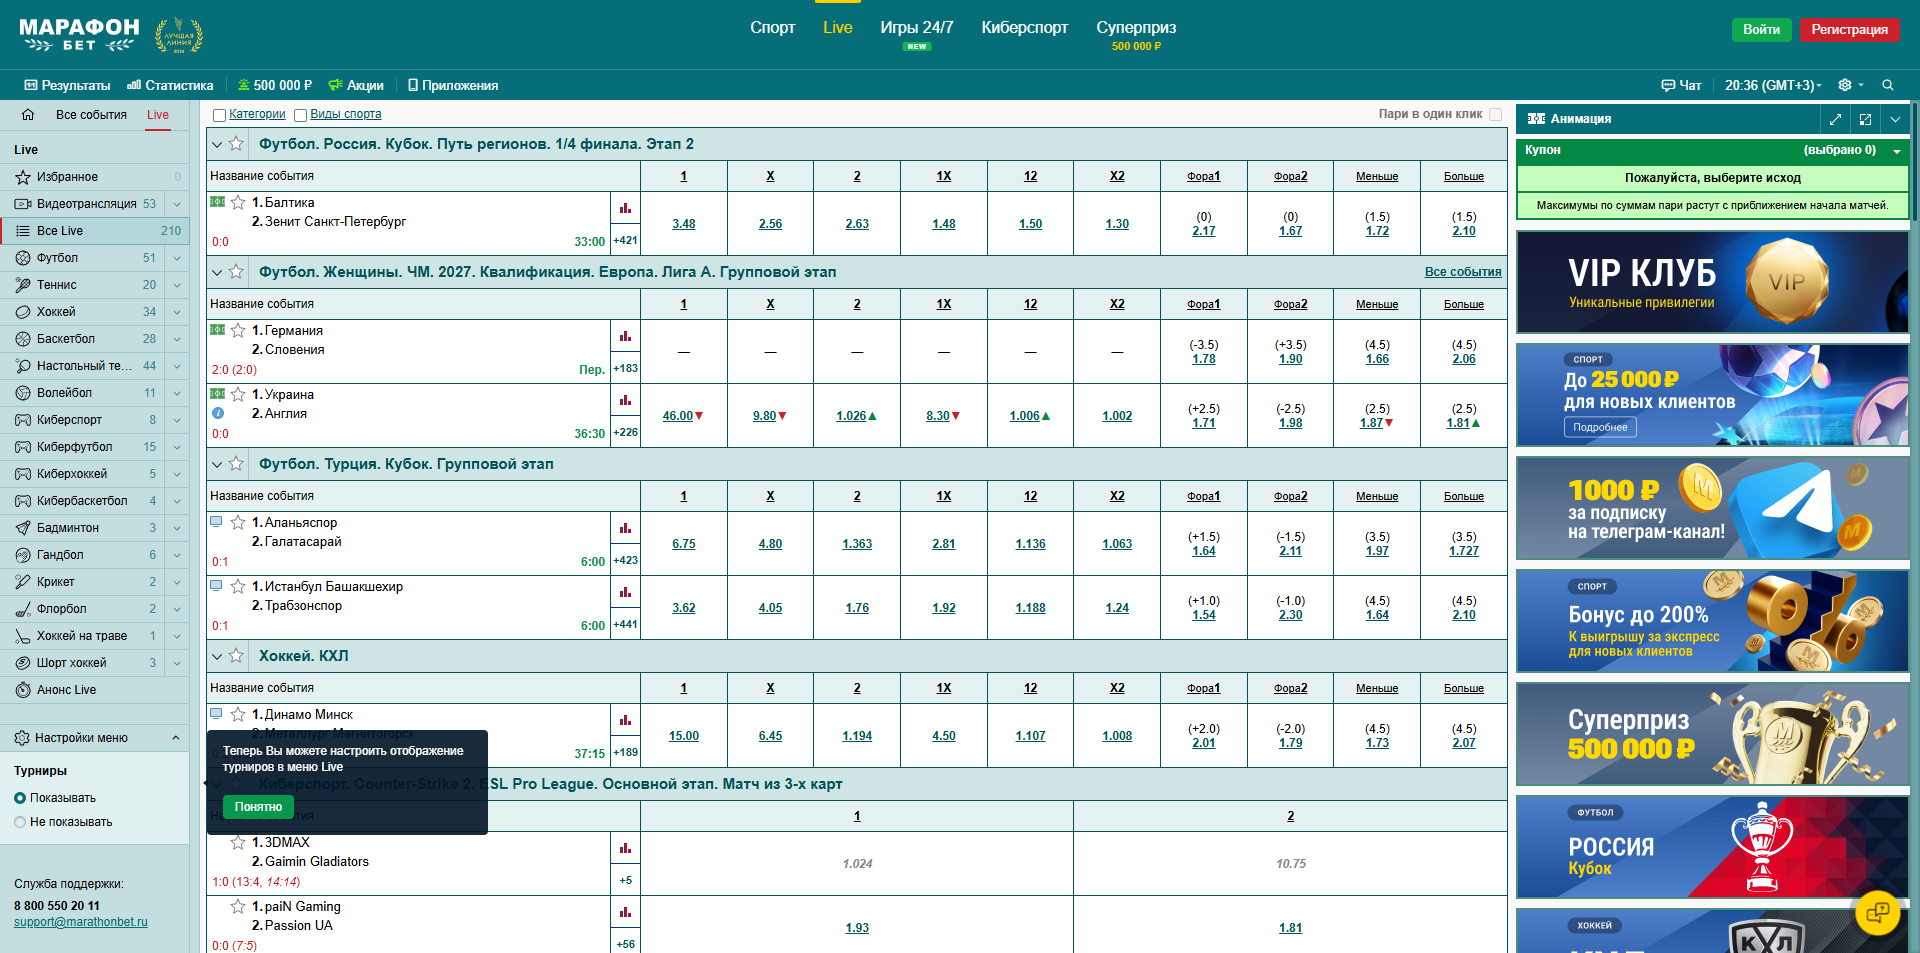Switch to the Киберспорт top menu
Screen dimensions: 1920x953
(1024, 28)
